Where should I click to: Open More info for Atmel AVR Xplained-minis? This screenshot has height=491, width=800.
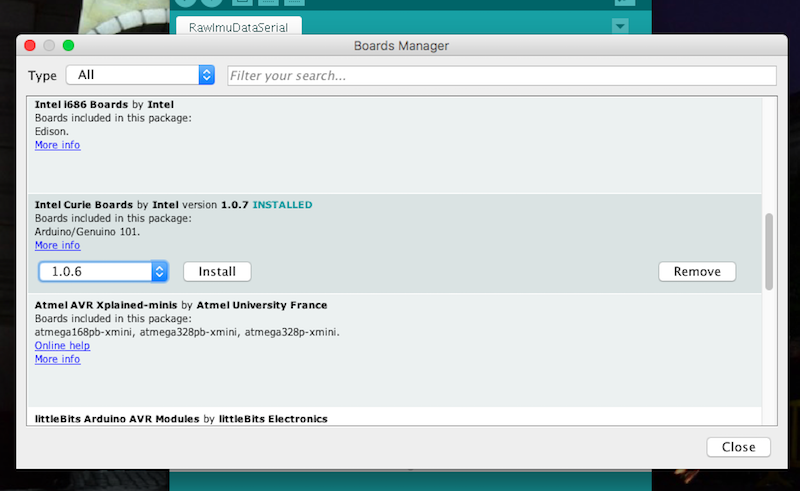point(57,359)
